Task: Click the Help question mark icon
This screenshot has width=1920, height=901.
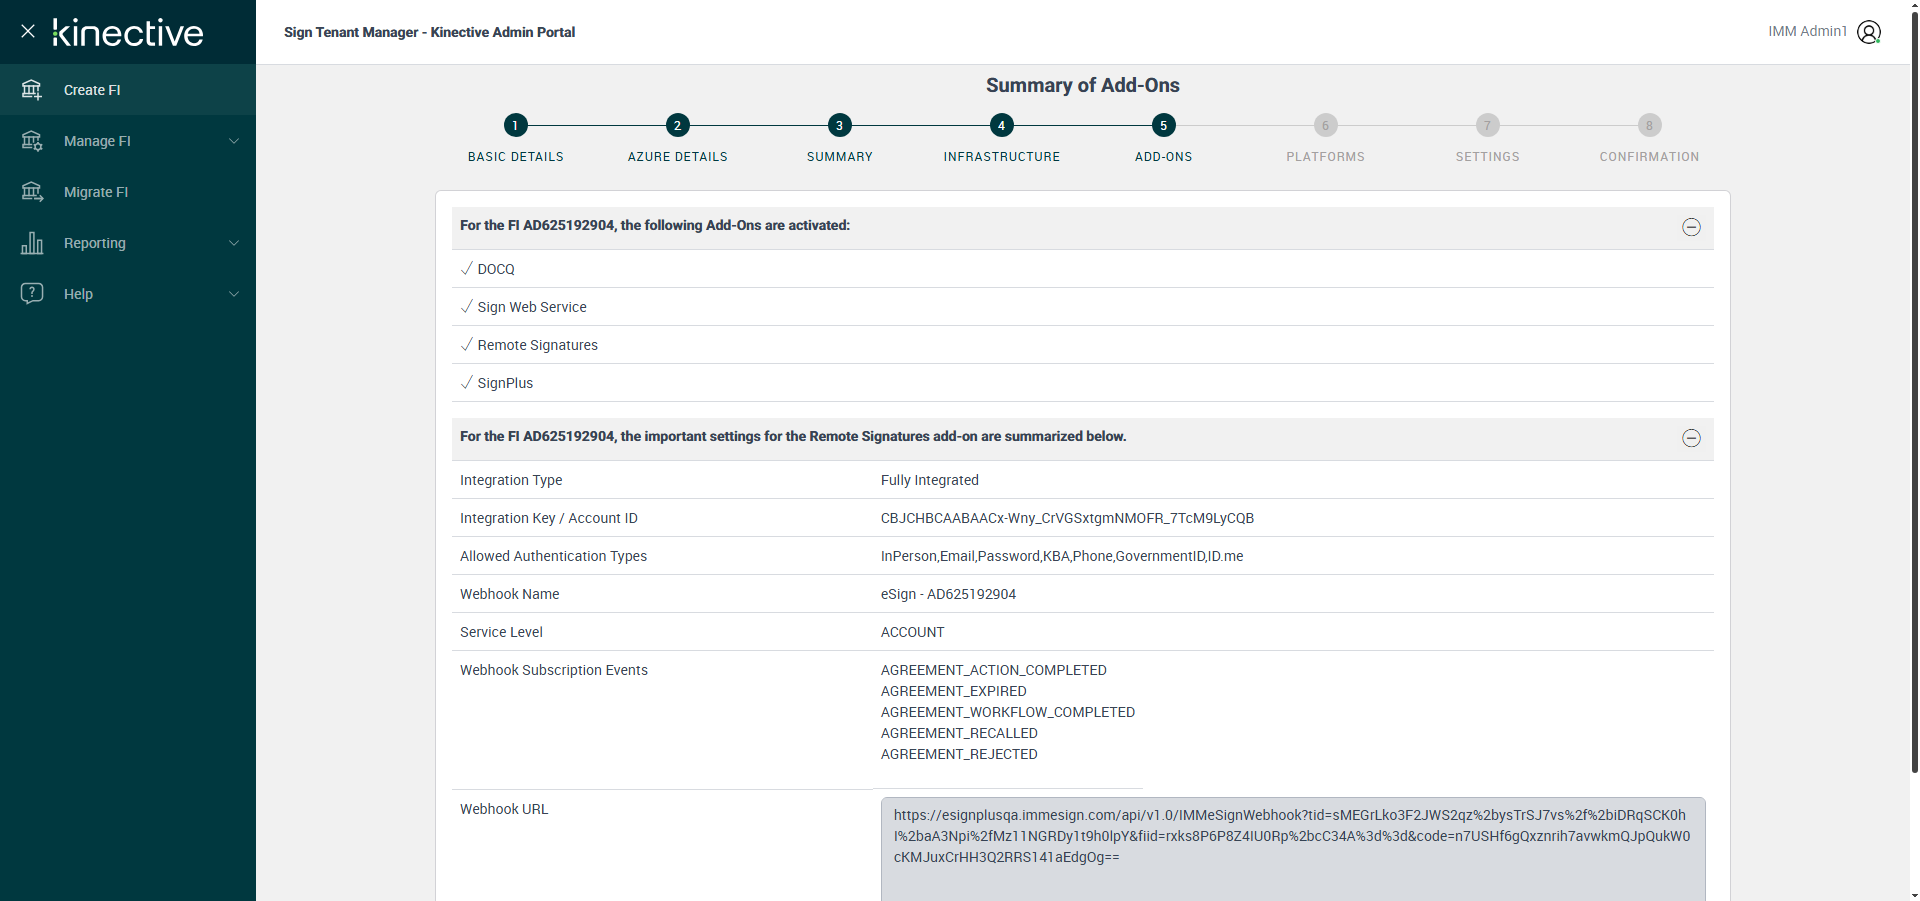Action: pyautogui.click(x=32, y=294)
